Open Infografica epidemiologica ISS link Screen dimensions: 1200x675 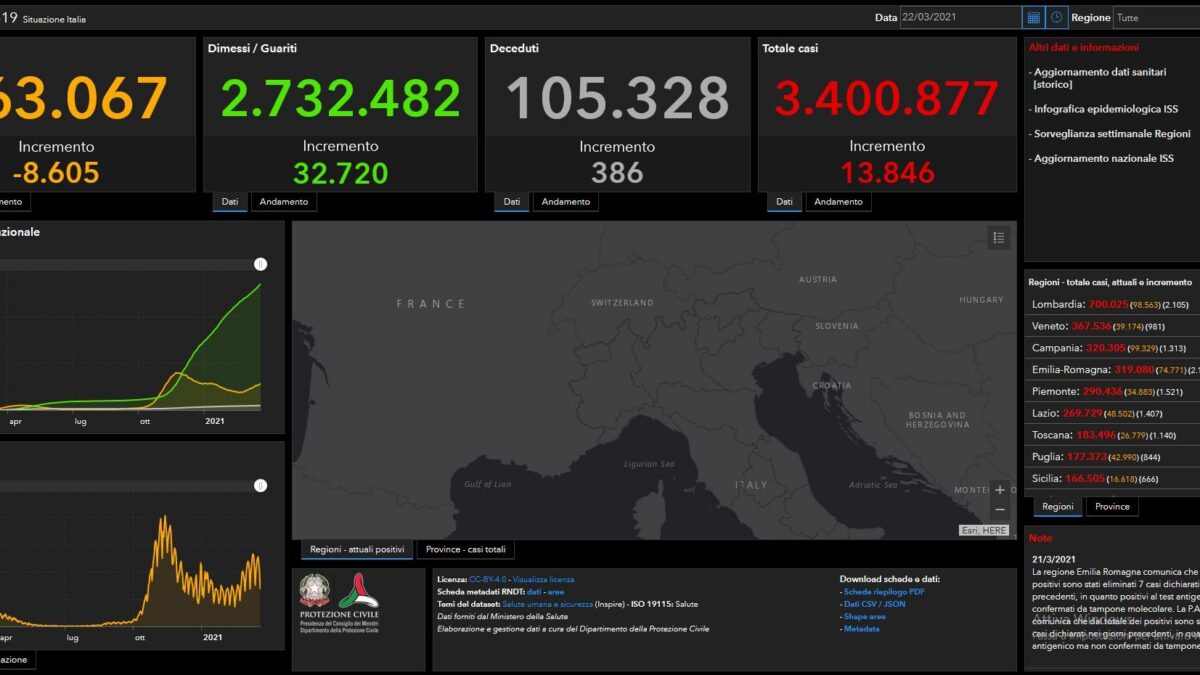[x=1106, y=109]
